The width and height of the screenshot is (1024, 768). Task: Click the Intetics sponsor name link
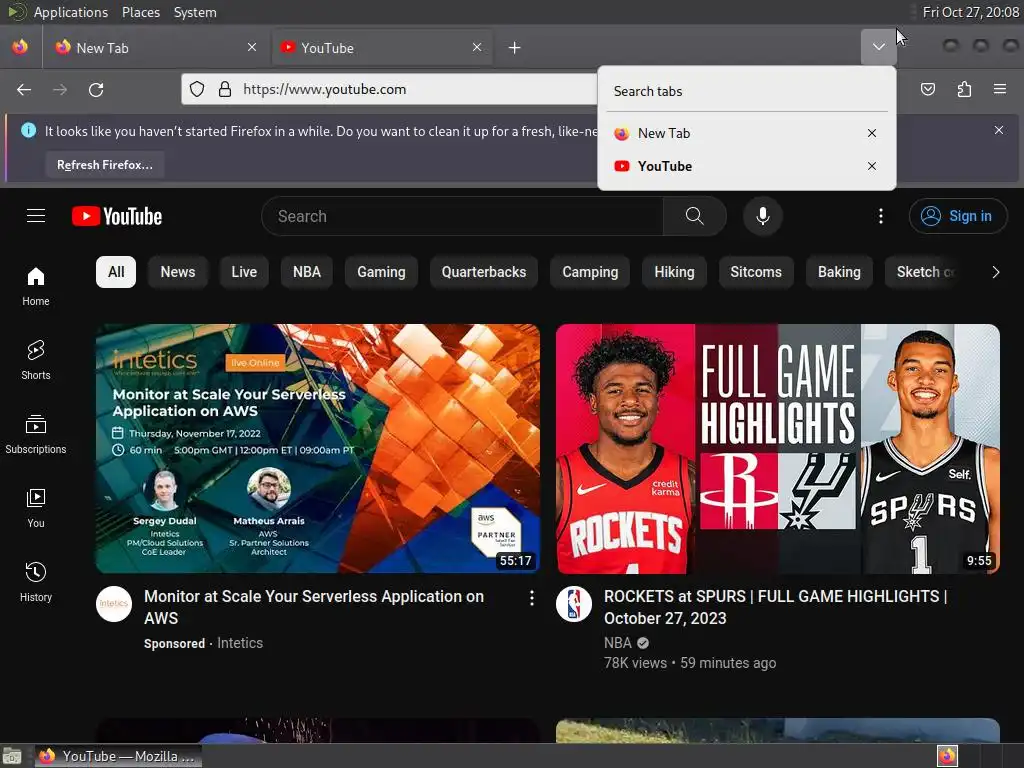coord(240,643)
